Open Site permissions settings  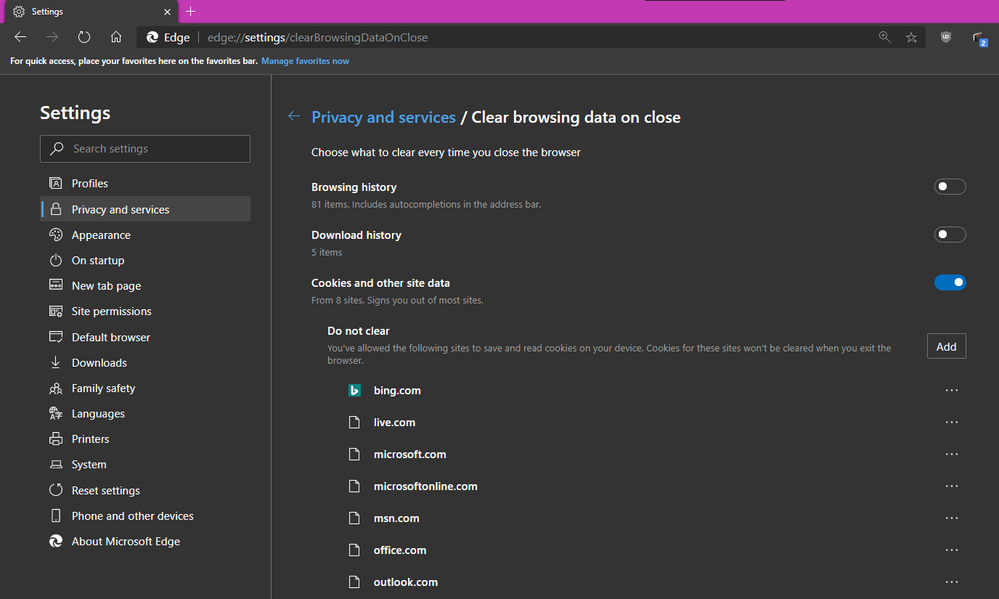[x=145, y=311]
